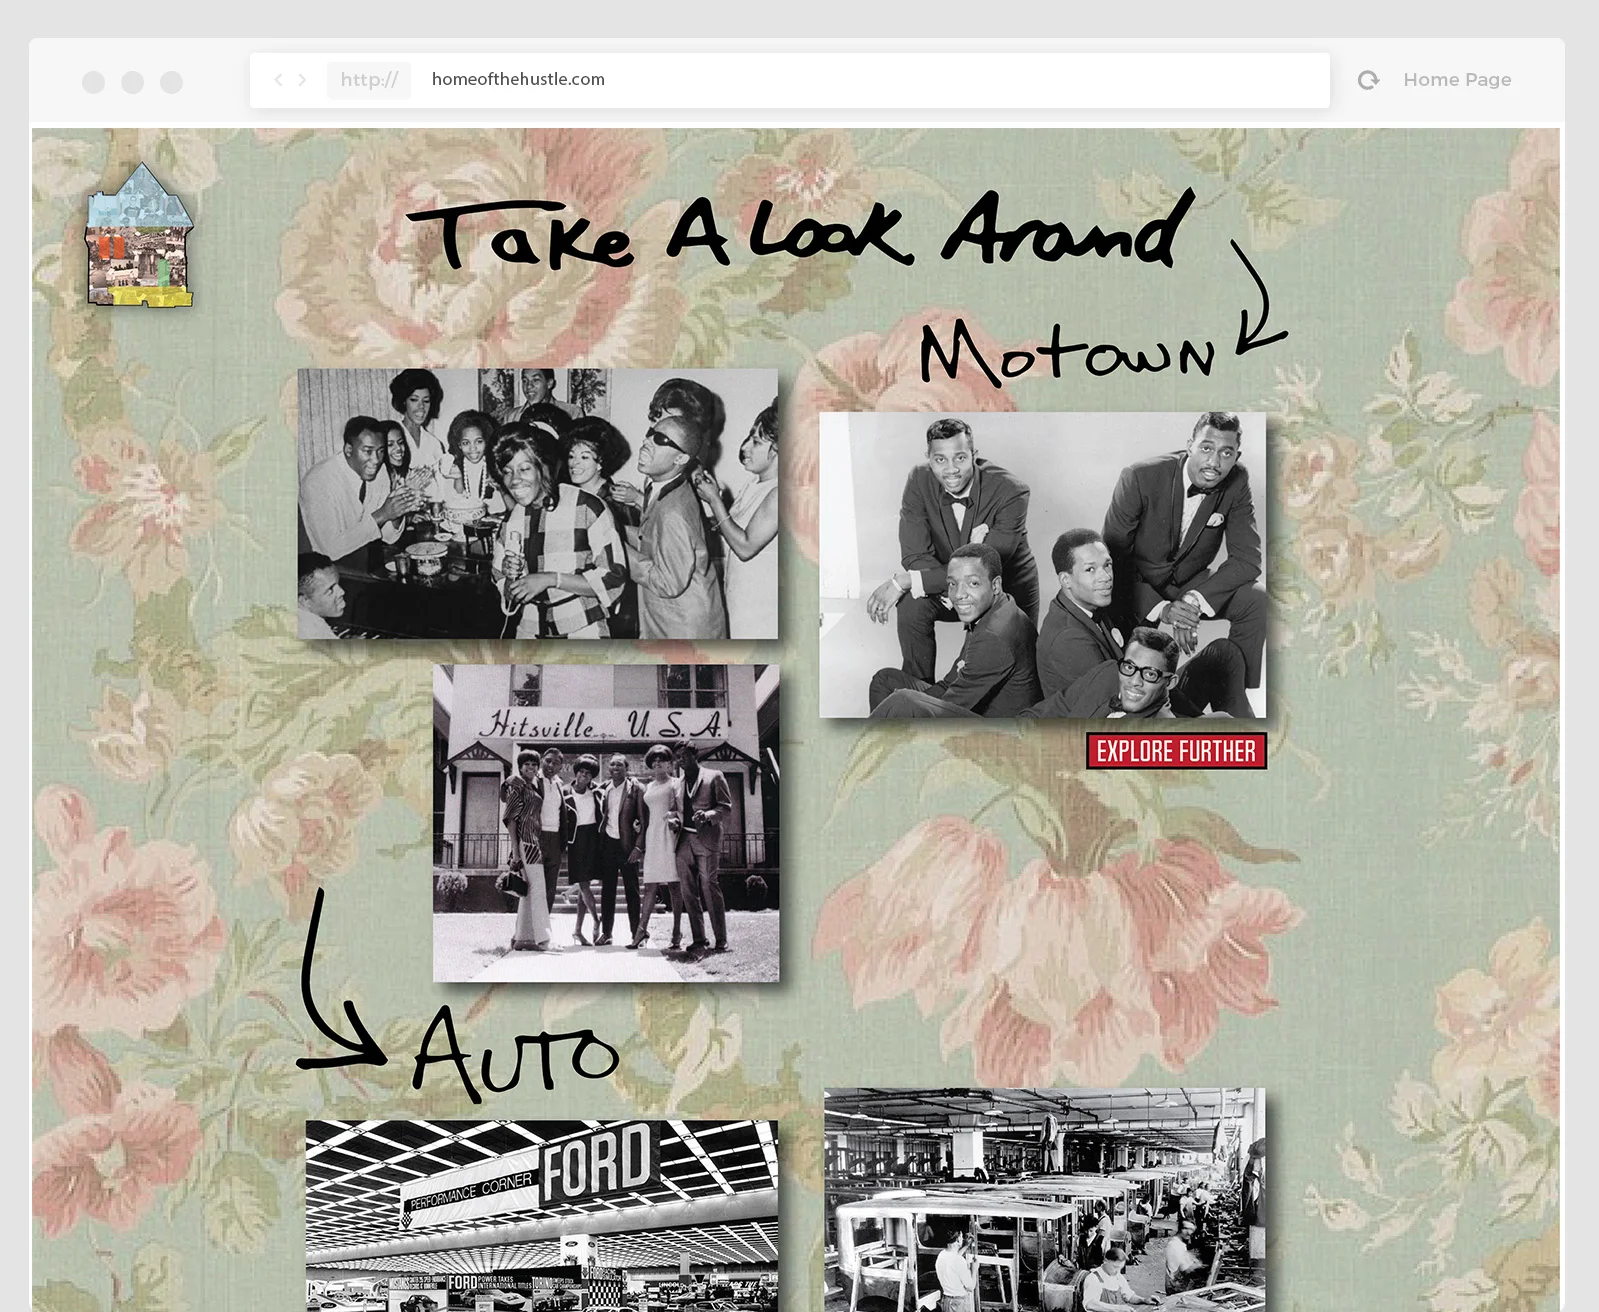Click the reload page icon
1599x1312 pixels.
click(x=1368, y=80)
